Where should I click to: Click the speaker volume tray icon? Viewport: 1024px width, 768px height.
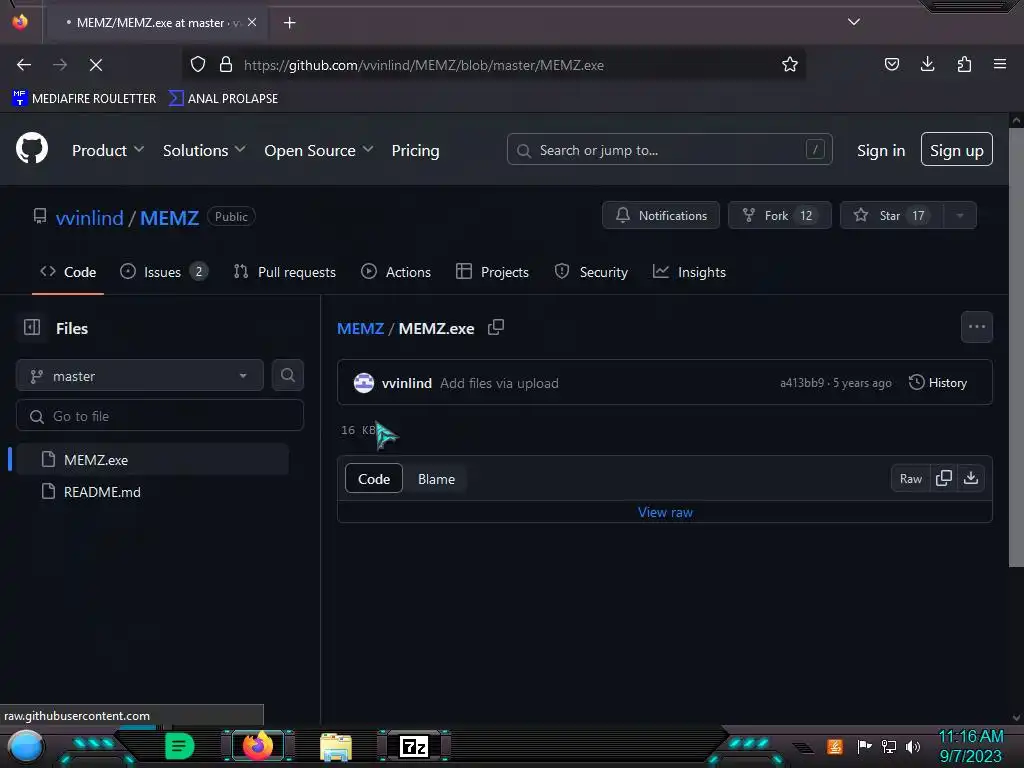(913, 746)
